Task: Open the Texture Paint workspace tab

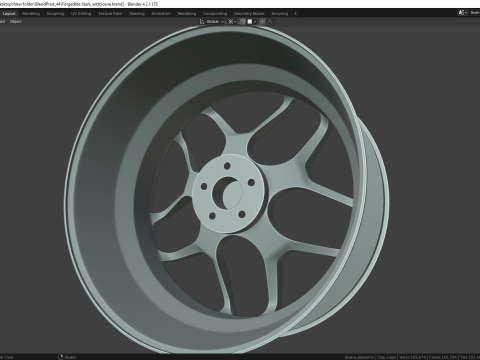Action: [x=110, y=14]
